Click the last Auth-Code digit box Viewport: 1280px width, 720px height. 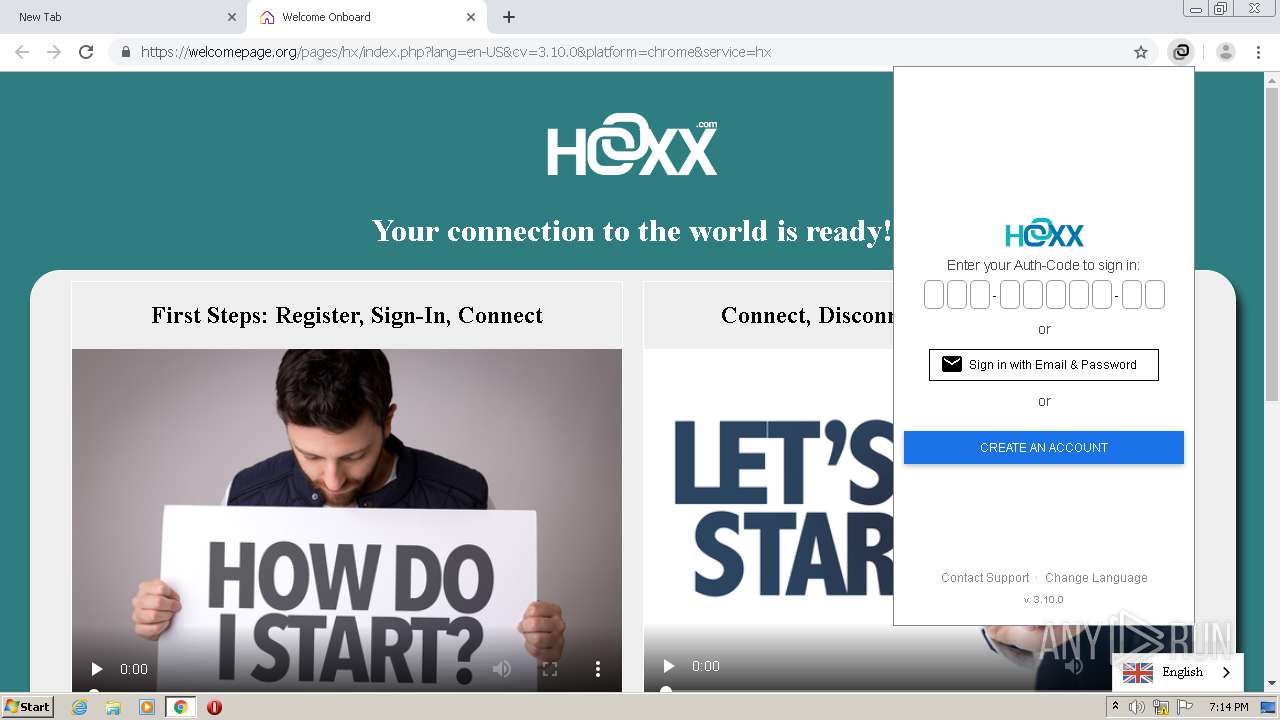coord(1155,294)
